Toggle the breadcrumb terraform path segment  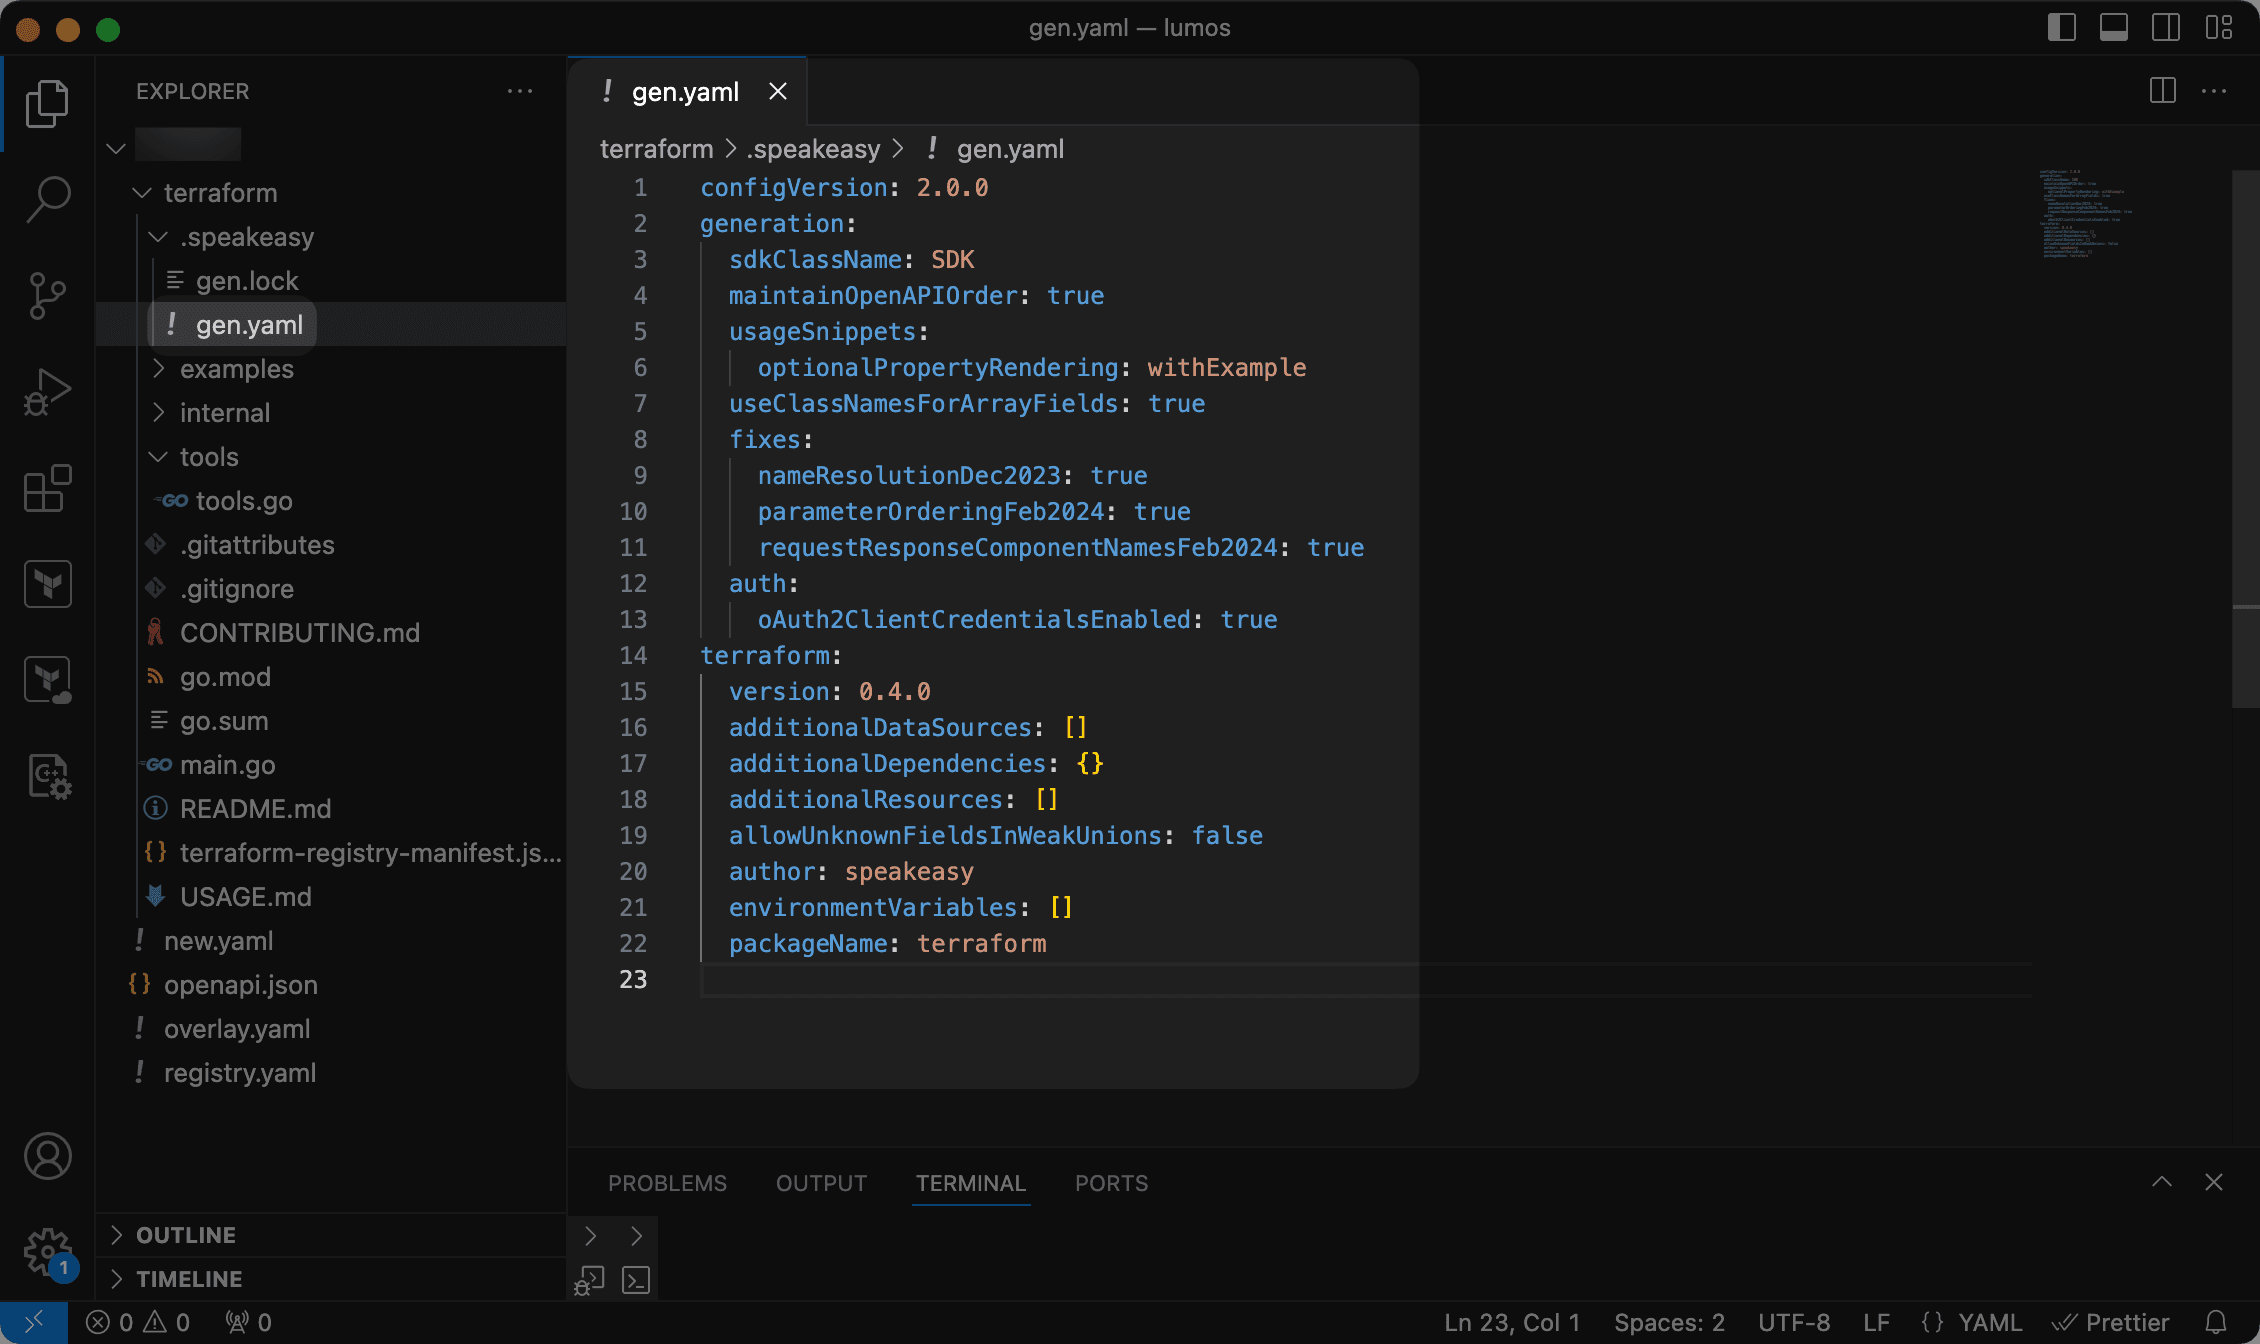click(656, 147)
